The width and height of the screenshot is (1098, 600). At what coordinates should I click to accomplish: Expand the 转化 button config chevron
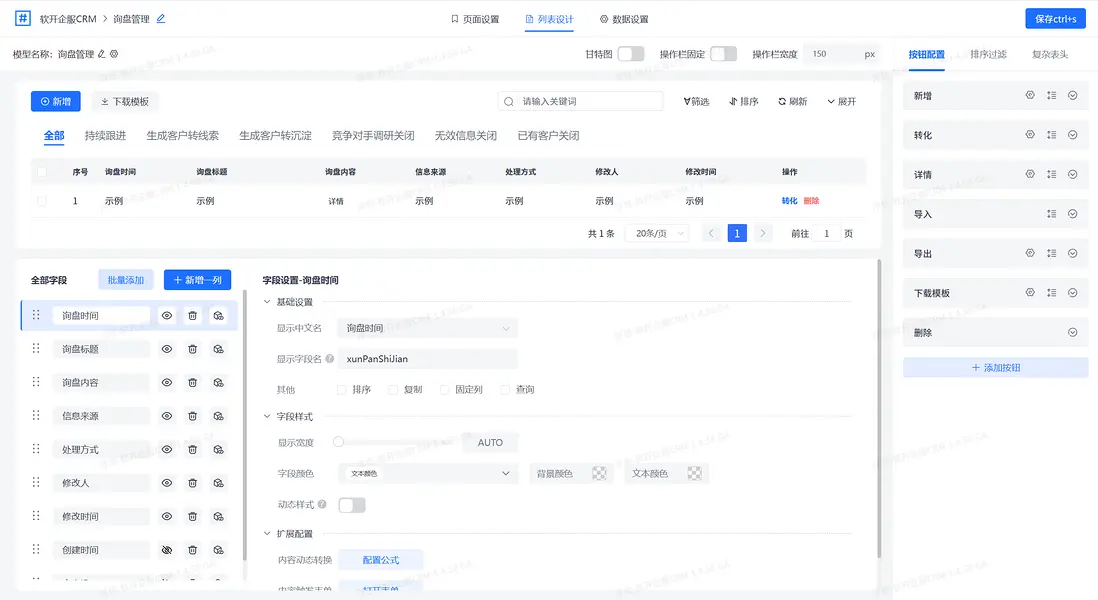(1072, 135)
